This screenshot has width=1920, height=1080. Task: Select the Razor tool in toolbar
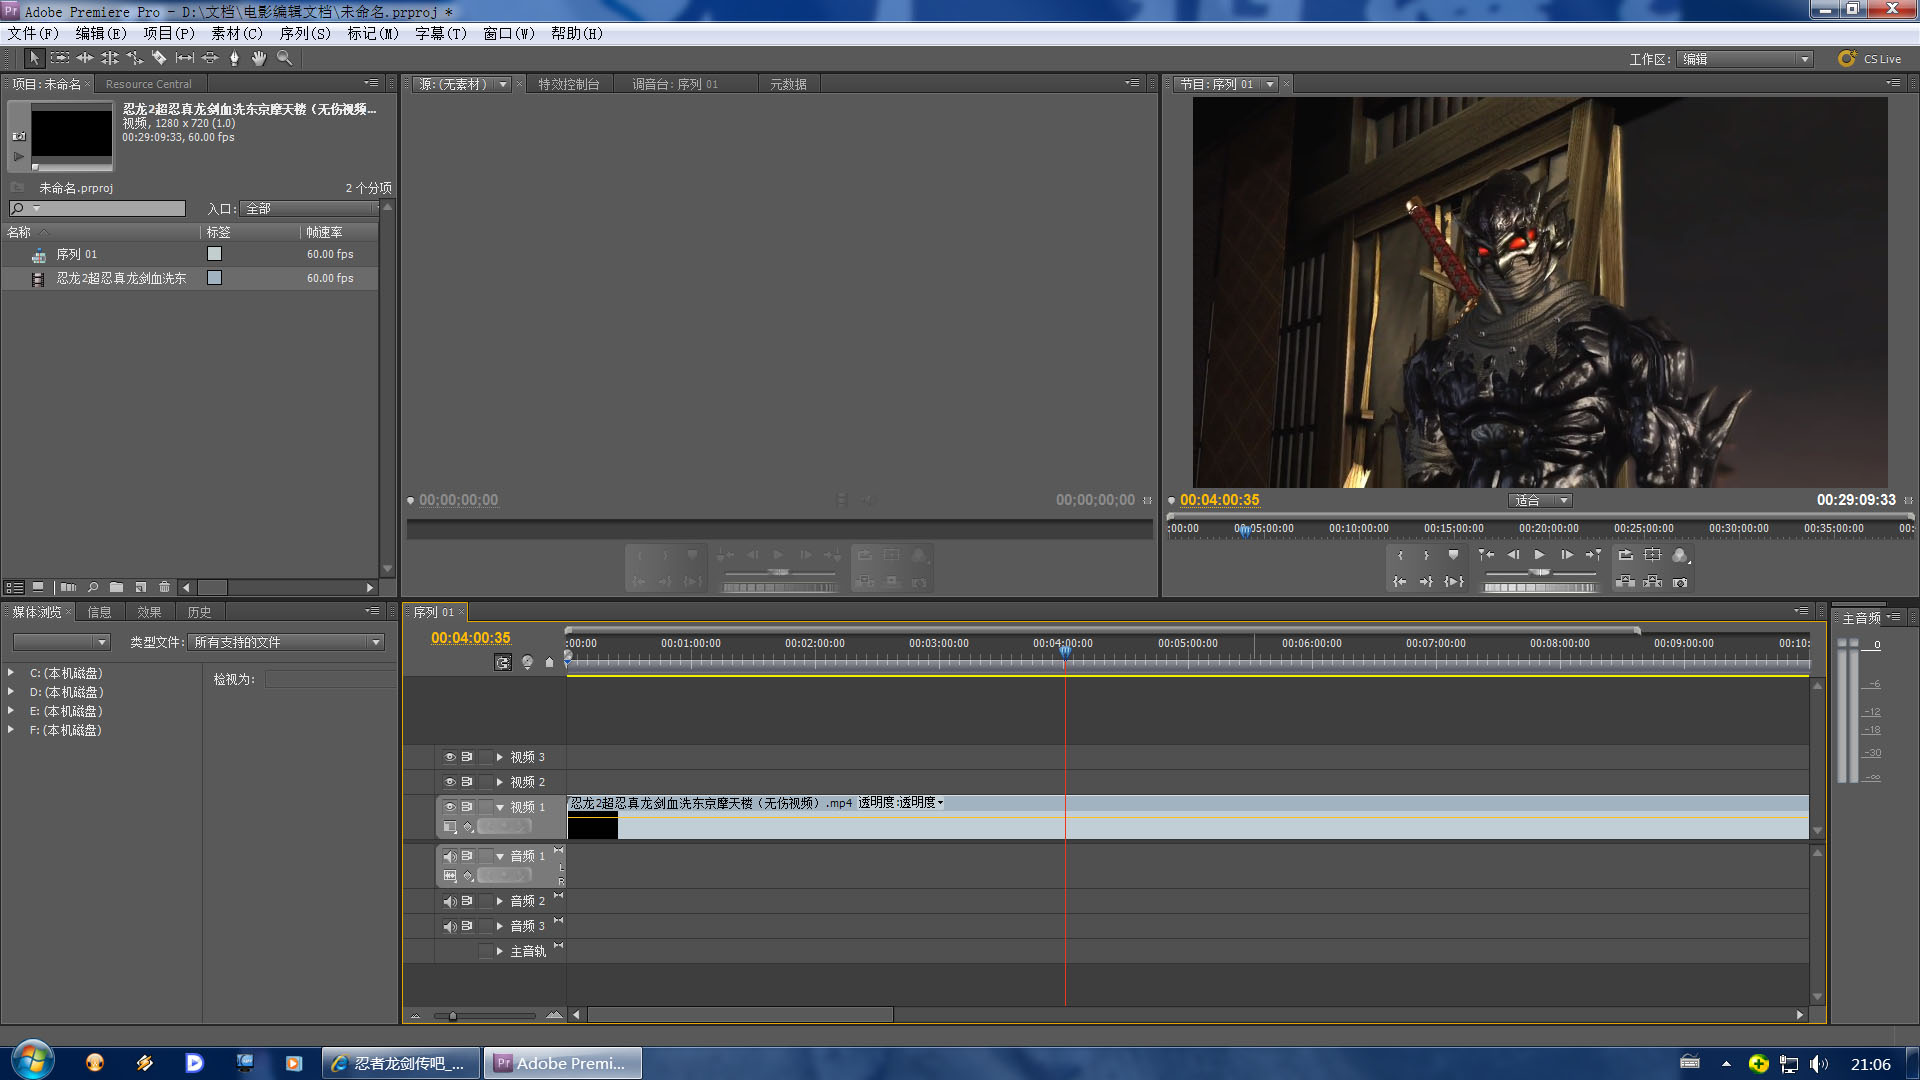(x=159, y=58)
